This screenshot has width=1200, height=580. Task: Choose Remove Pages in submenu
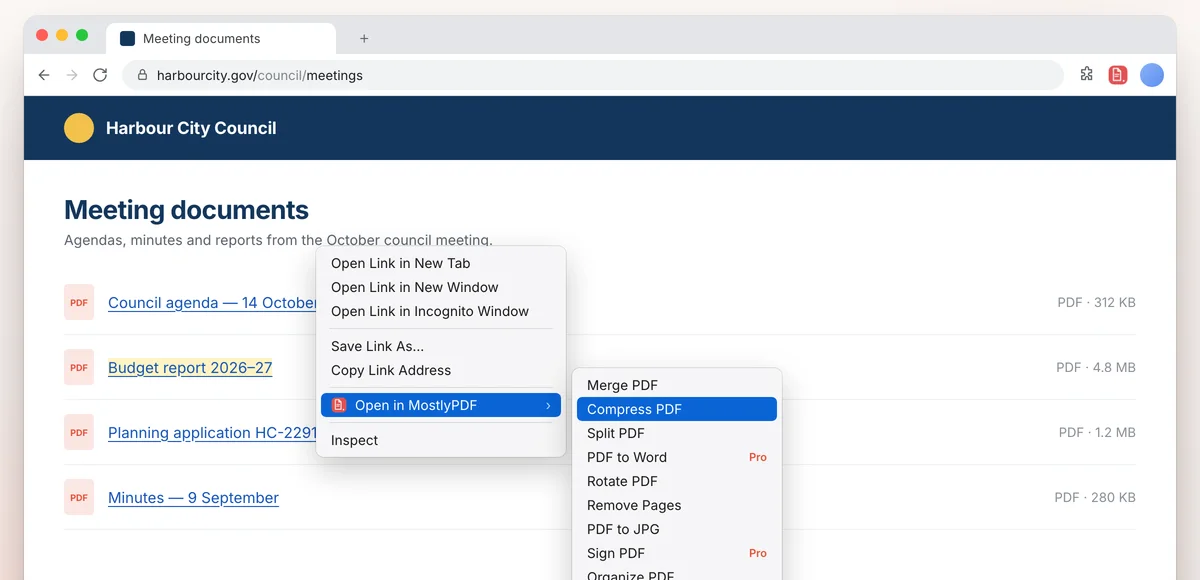[x=677, y=505]
